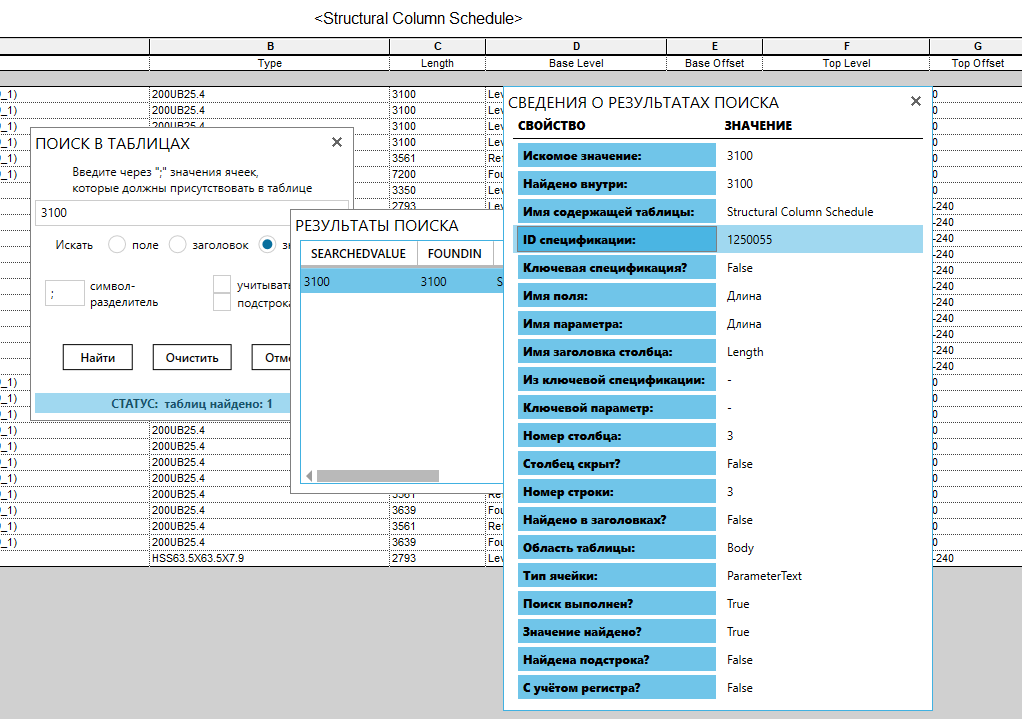Select the 3100 result row in РЕЗУЛЬТАТЫ ПОИСКА
1022x719 pixels.
[402, 282]
